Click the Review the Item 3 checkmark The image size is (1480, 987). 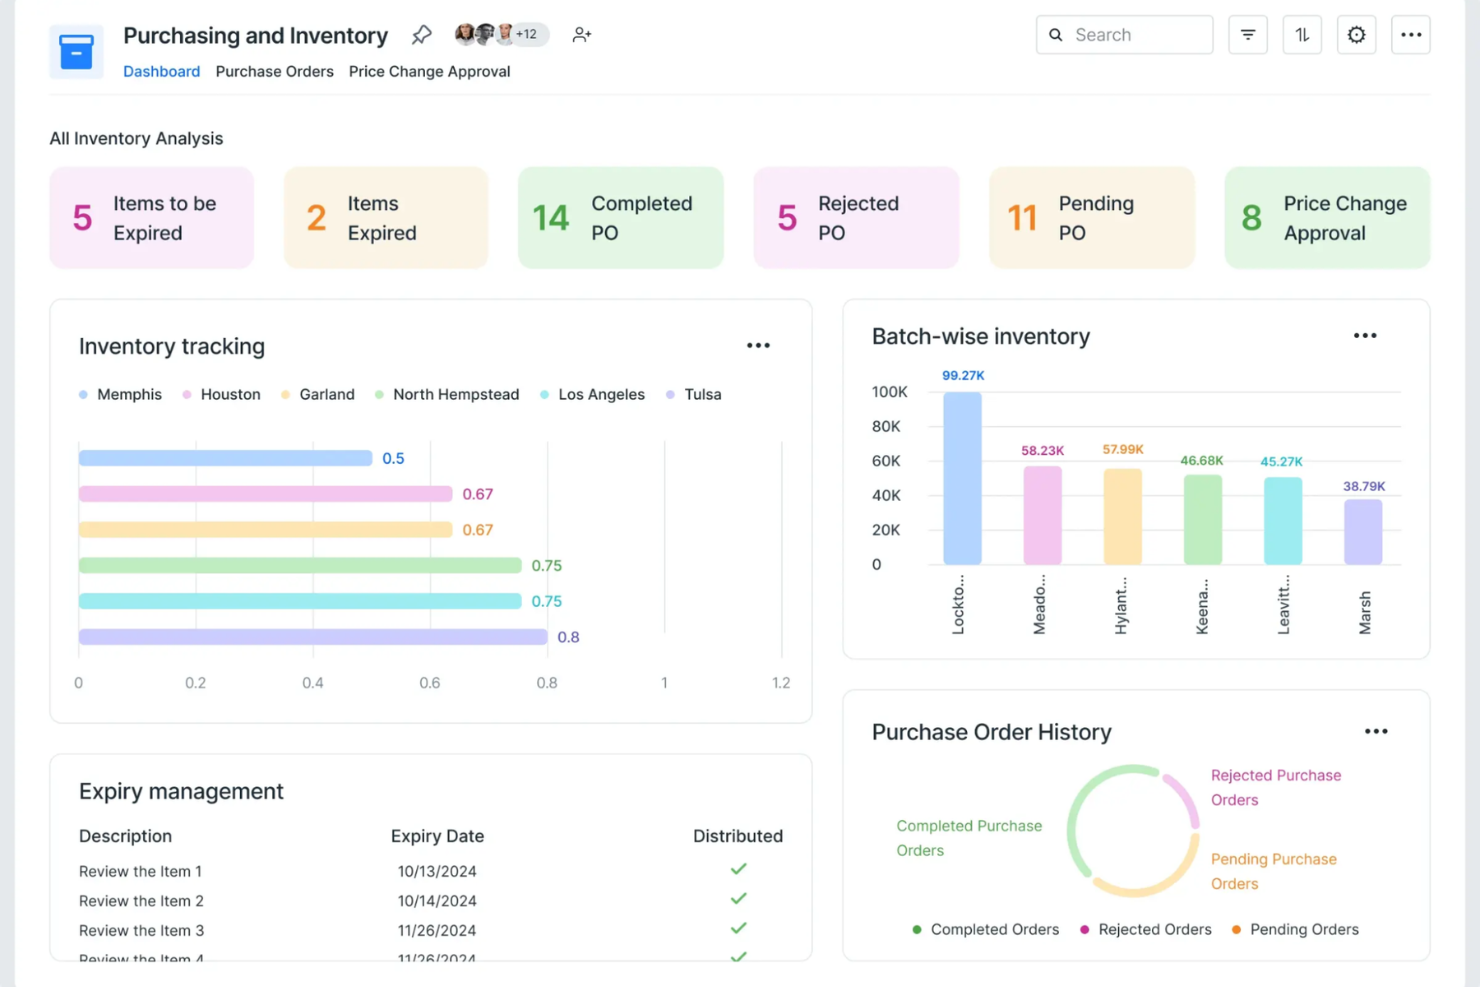[x=738, y=929]
